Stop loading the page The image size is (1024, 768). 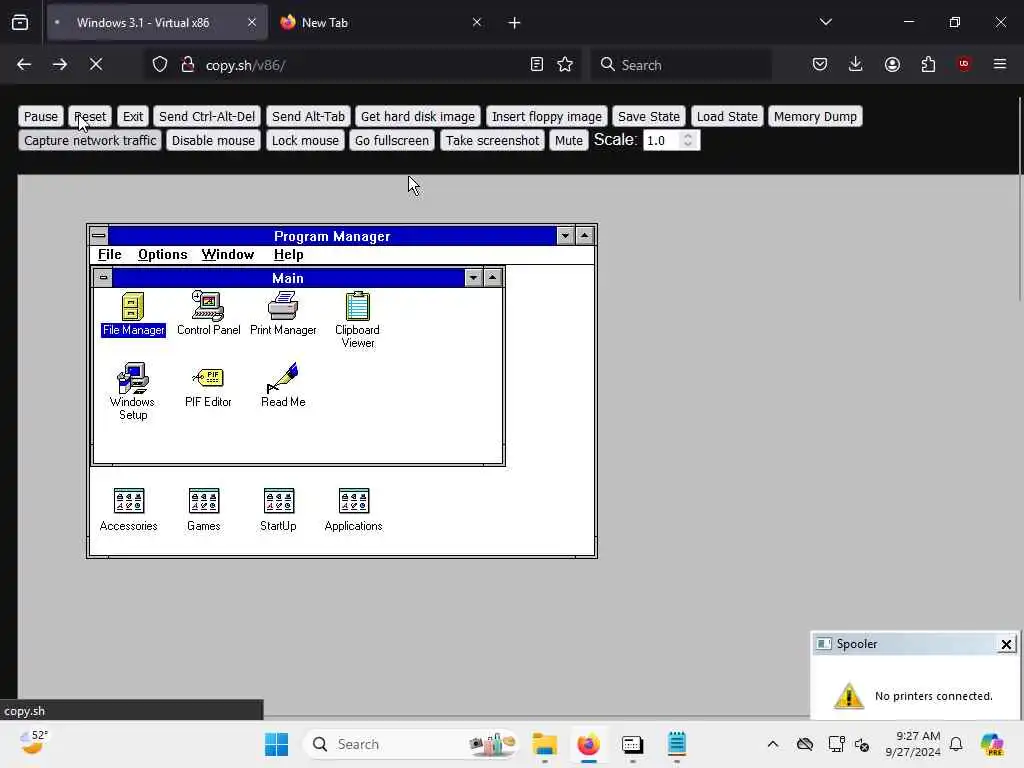pos(96,64)
